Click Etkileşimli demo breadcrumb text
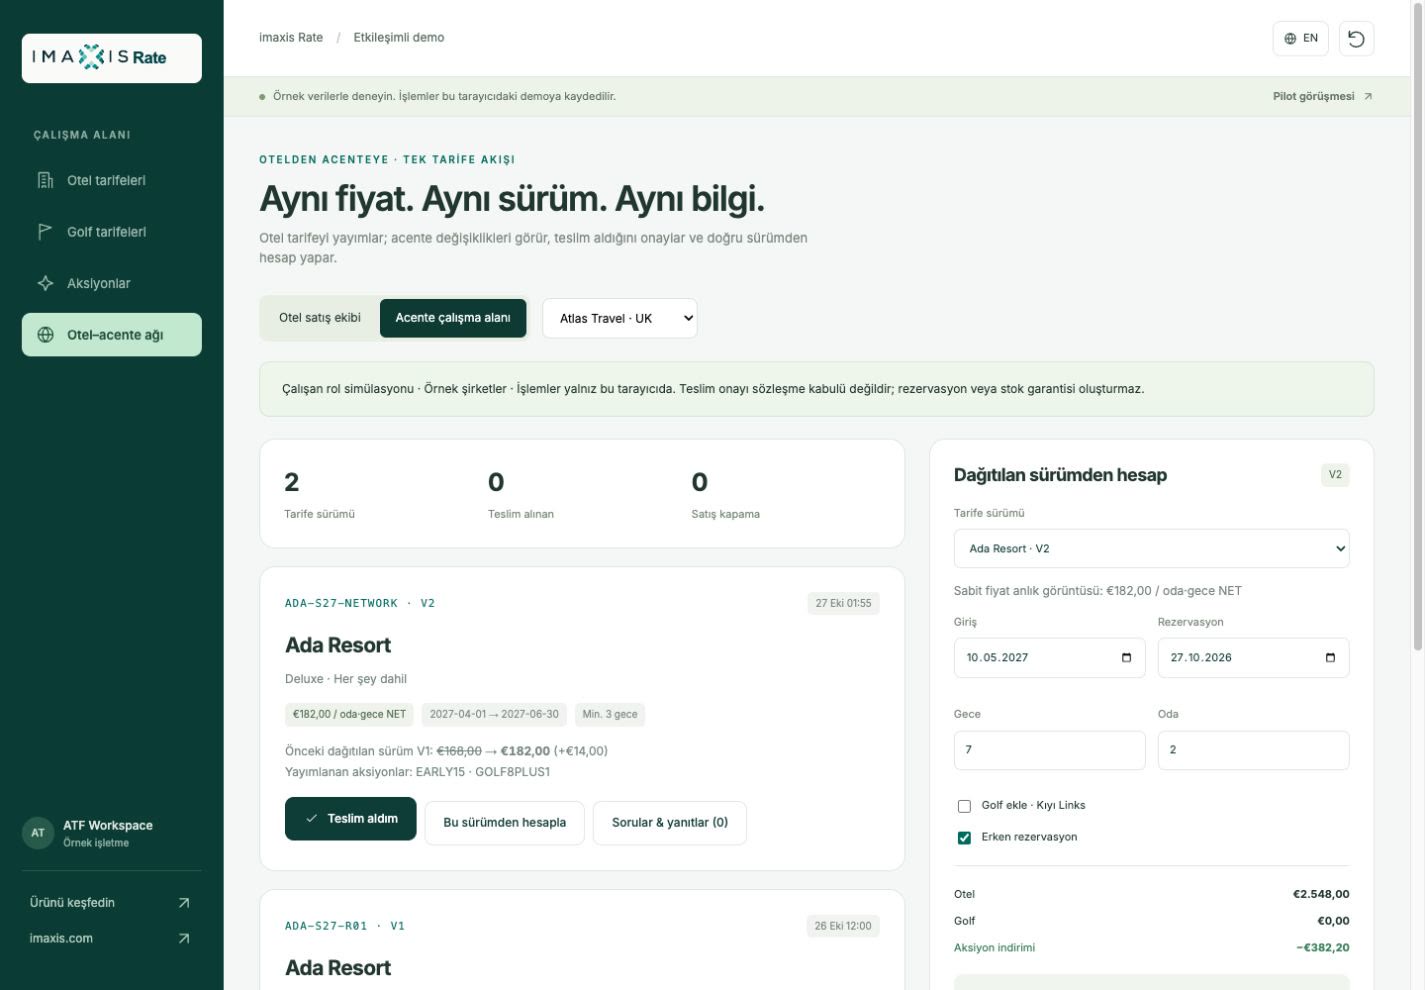This screenshot has width=1425, height=990. click(x=399, y=38)
